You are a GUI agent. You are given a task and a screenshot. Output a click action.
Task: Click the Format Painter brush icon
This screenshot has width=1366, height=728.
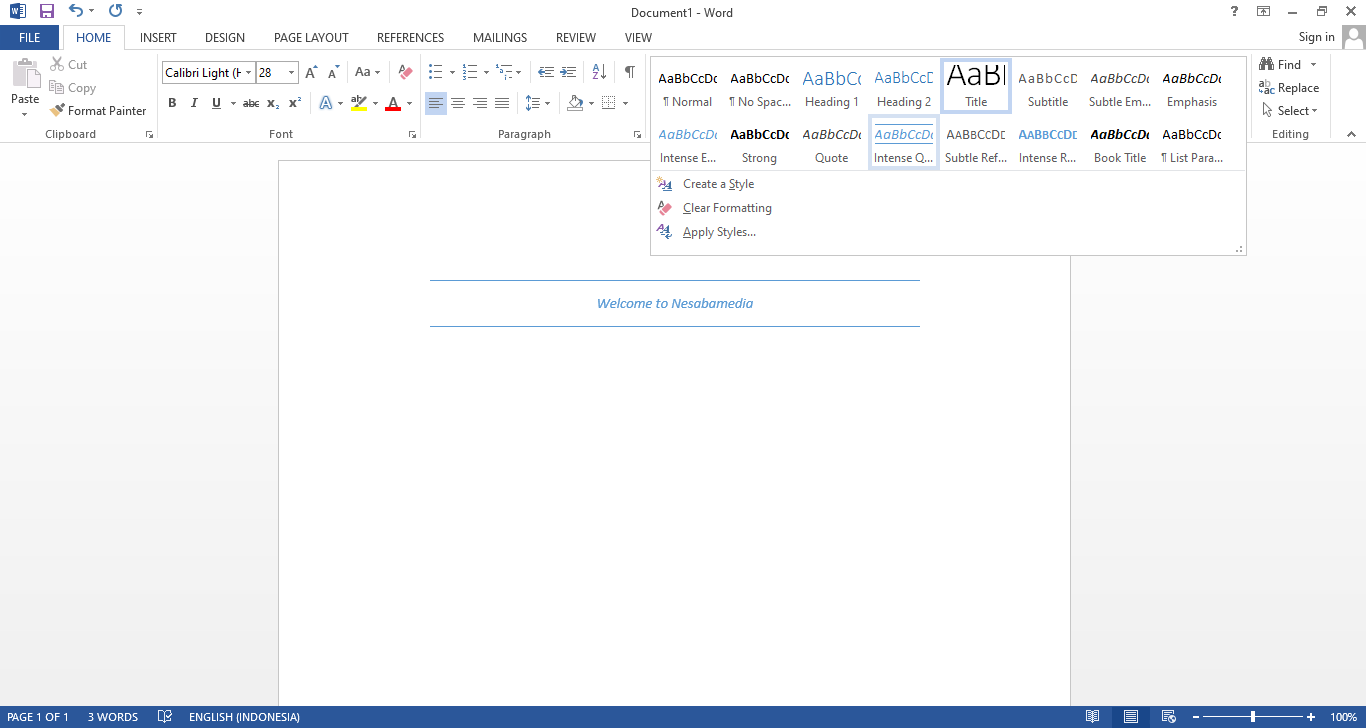[57, 111]
